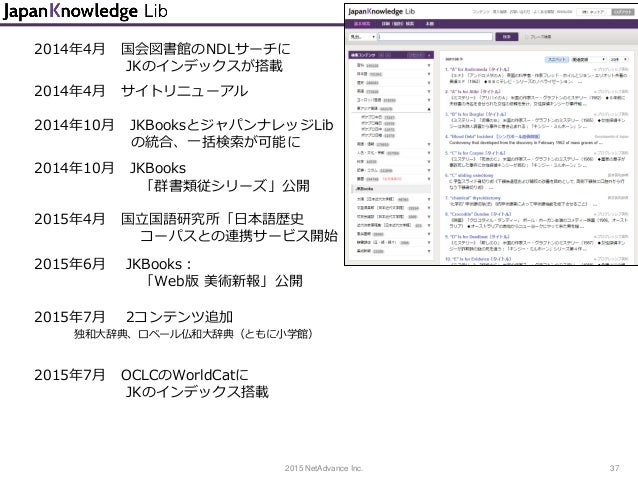The width and height of the screenshot is (638, 479).
Task: Click the JKBooks section header in the sidebar
Action: coord(391,189)
